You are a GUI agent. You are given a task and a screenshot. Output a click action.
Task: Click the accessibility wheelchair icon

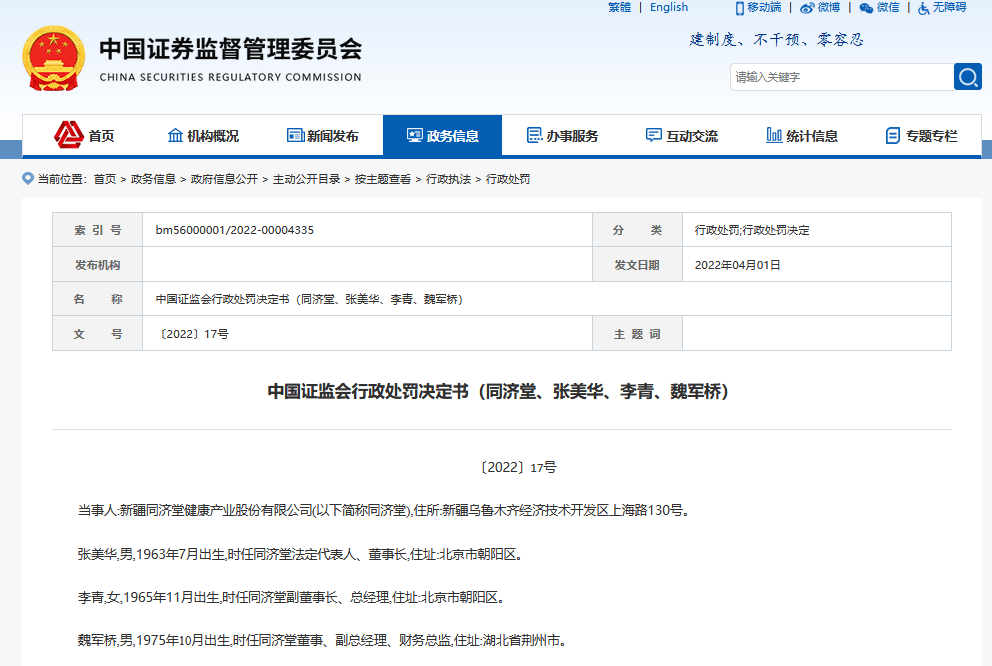pyautogui.click(x=924, y=8)
